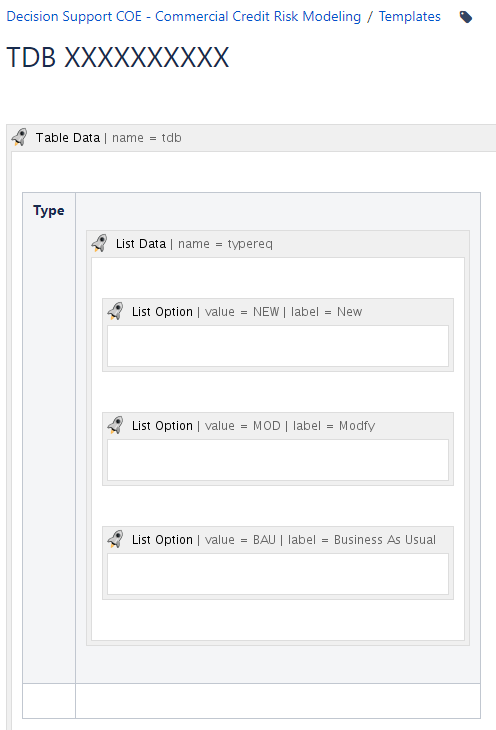The width and height of the screenshot is (496, 730).
Task: Click rocket icon of the NEW List Option
Action: 115,311
